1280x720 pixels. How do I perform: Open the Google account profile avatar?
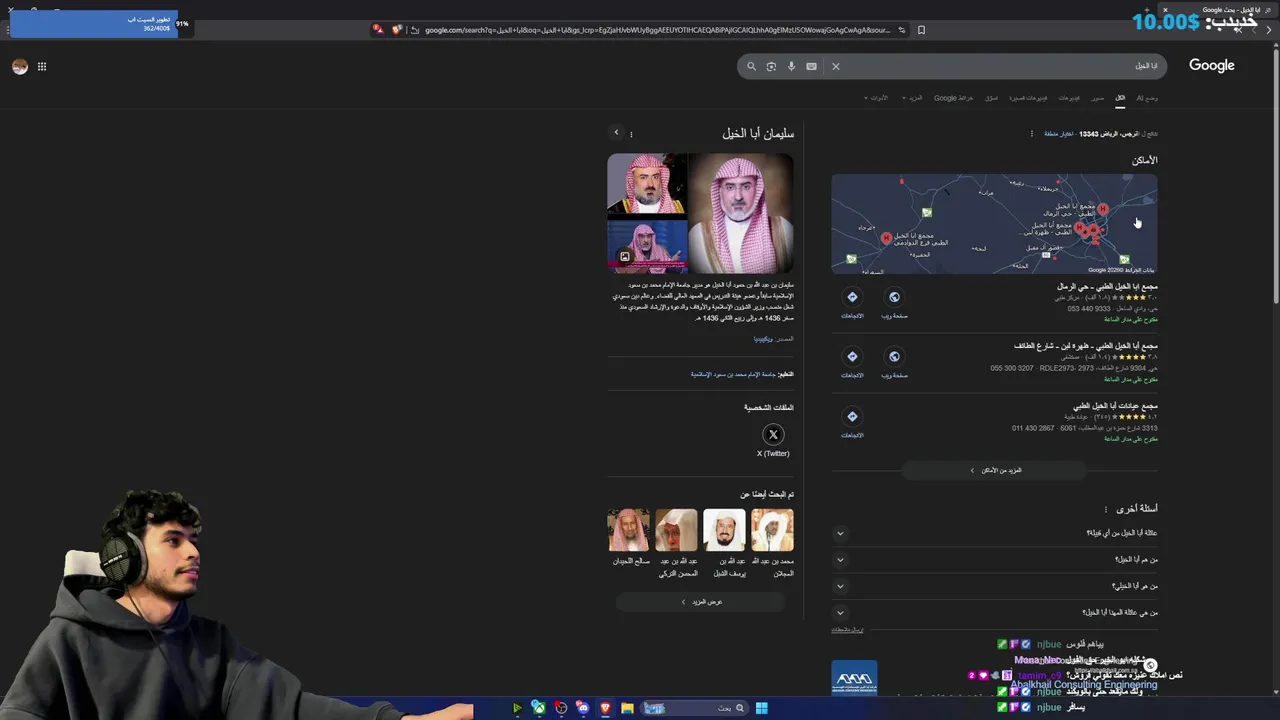tap(19, 66)
